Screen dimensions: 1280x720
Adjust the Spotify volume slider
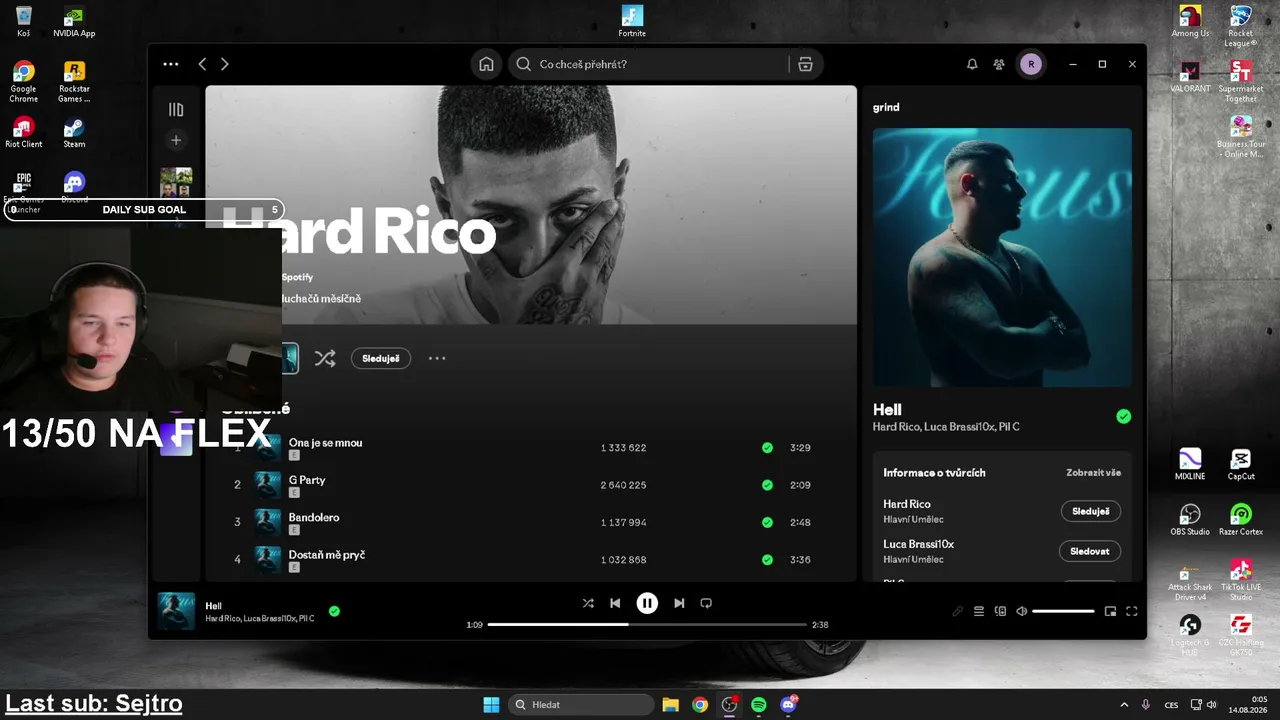click(x=1063, y=611)
